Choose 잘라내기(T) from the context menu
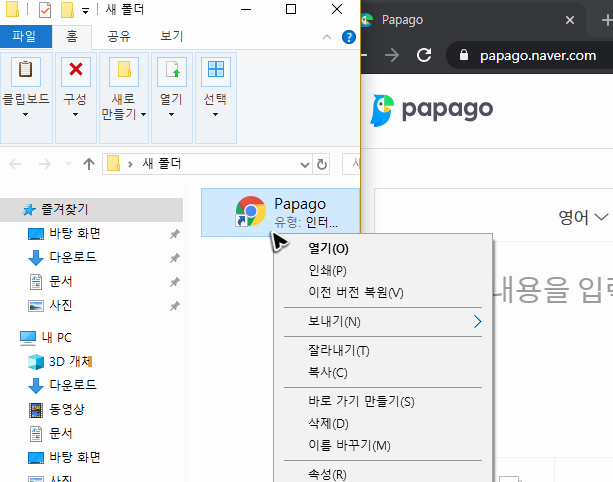 point(383,351)
